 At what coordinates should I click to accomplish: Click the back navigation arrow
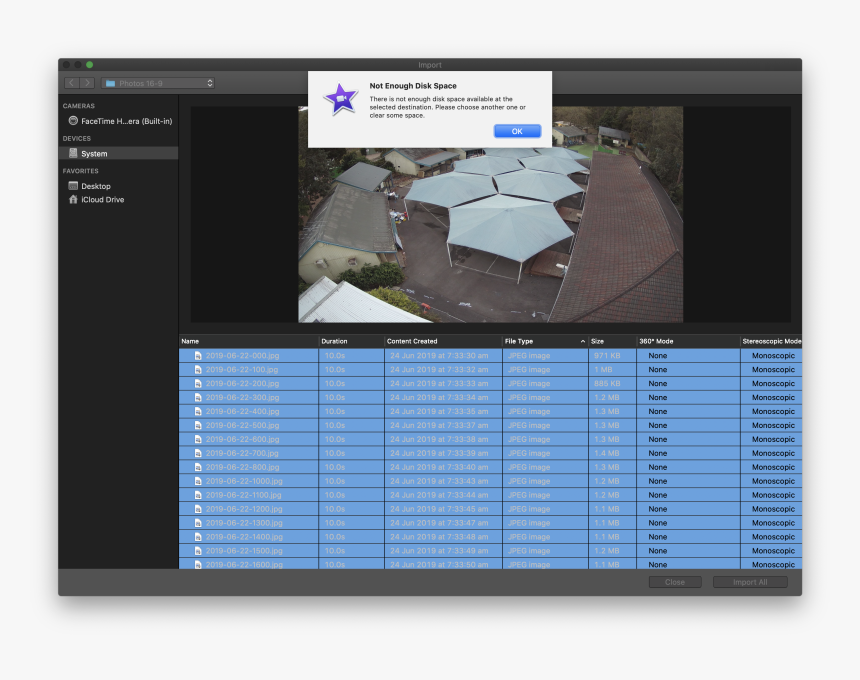click(72, 83)
